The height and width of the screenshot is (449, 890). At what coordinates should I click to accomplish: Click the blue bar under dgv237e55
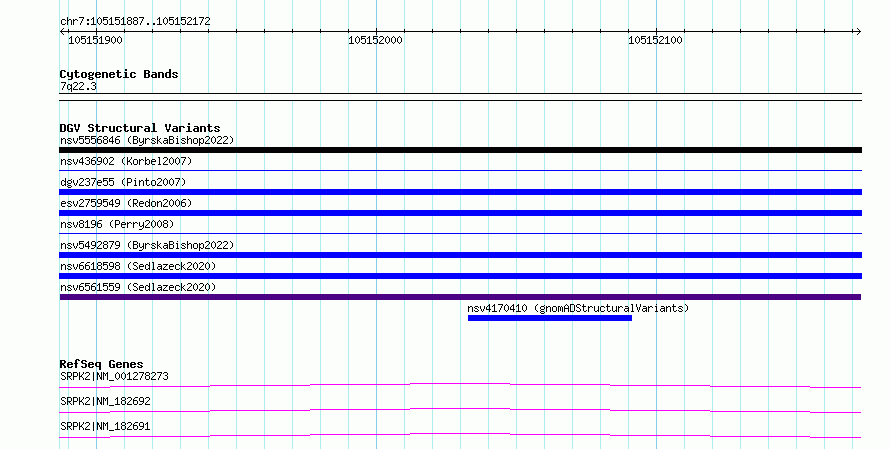[460, 192]
